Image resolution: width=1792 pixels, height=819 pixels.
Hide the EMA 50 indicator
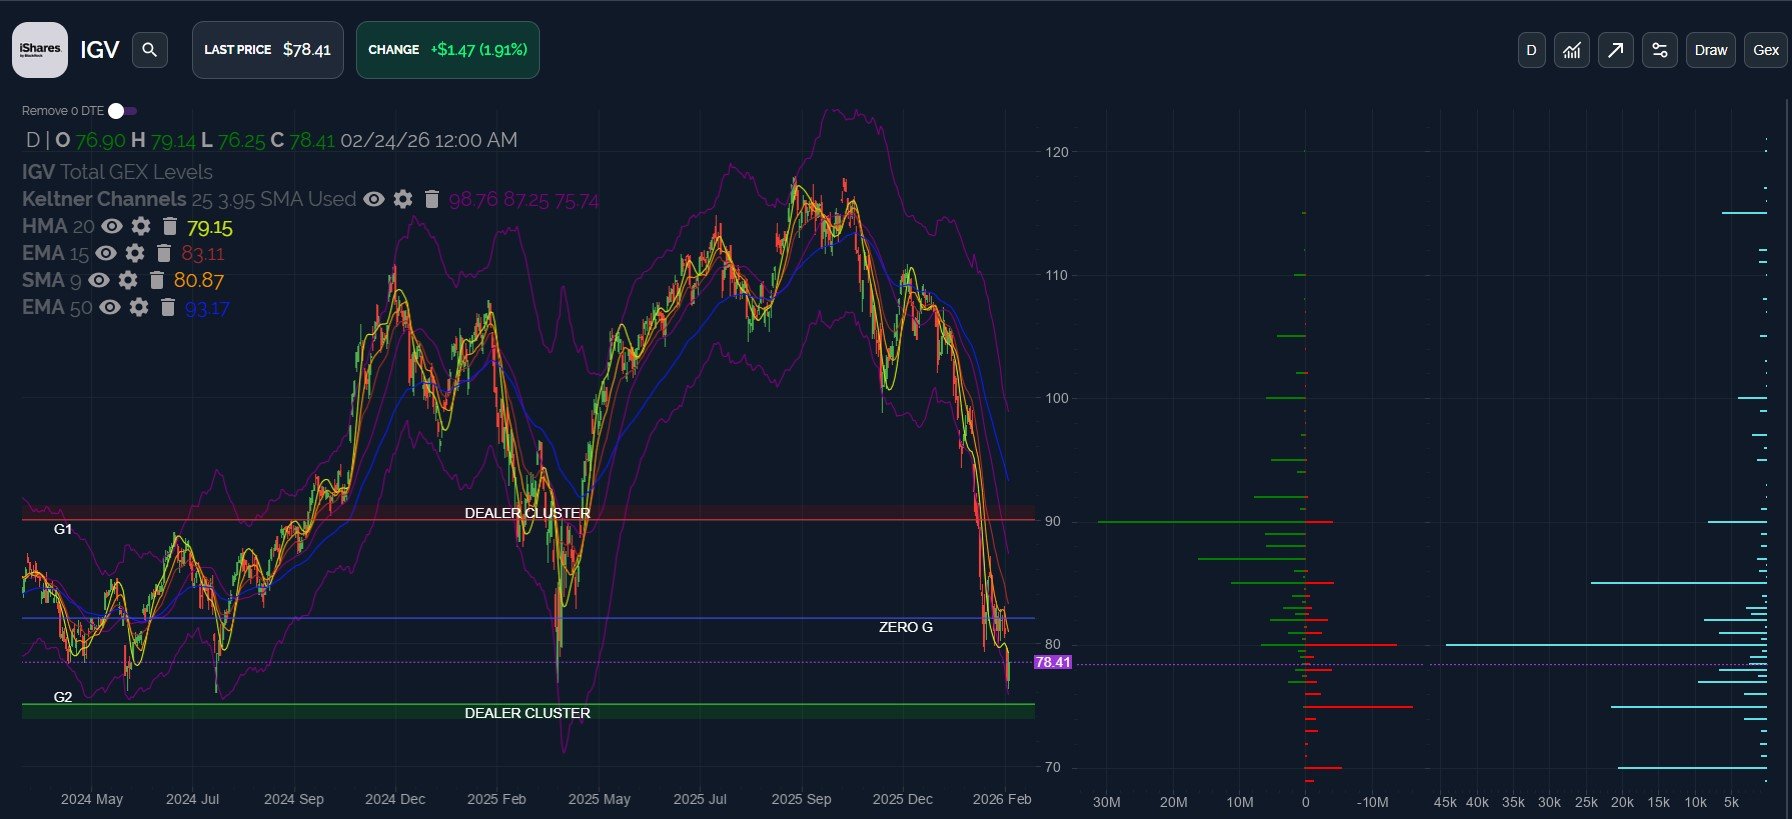[110, 307]
